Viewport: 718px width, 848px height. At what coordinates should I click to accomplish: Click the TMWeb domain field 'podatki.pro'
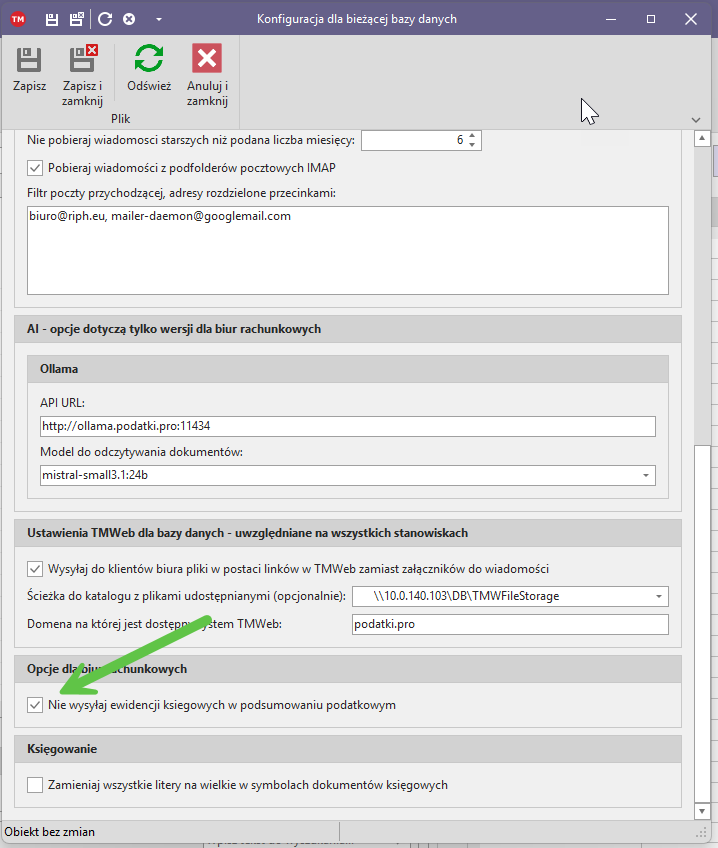[509, 624]
